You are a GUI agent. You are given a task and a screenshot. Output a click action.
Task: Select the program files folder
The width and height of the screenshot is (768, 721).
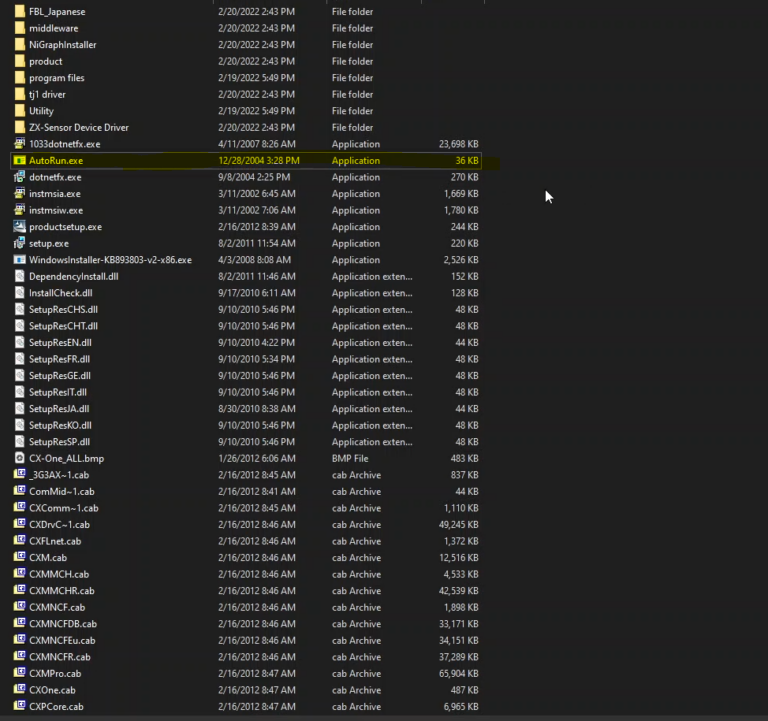point(57,78)
